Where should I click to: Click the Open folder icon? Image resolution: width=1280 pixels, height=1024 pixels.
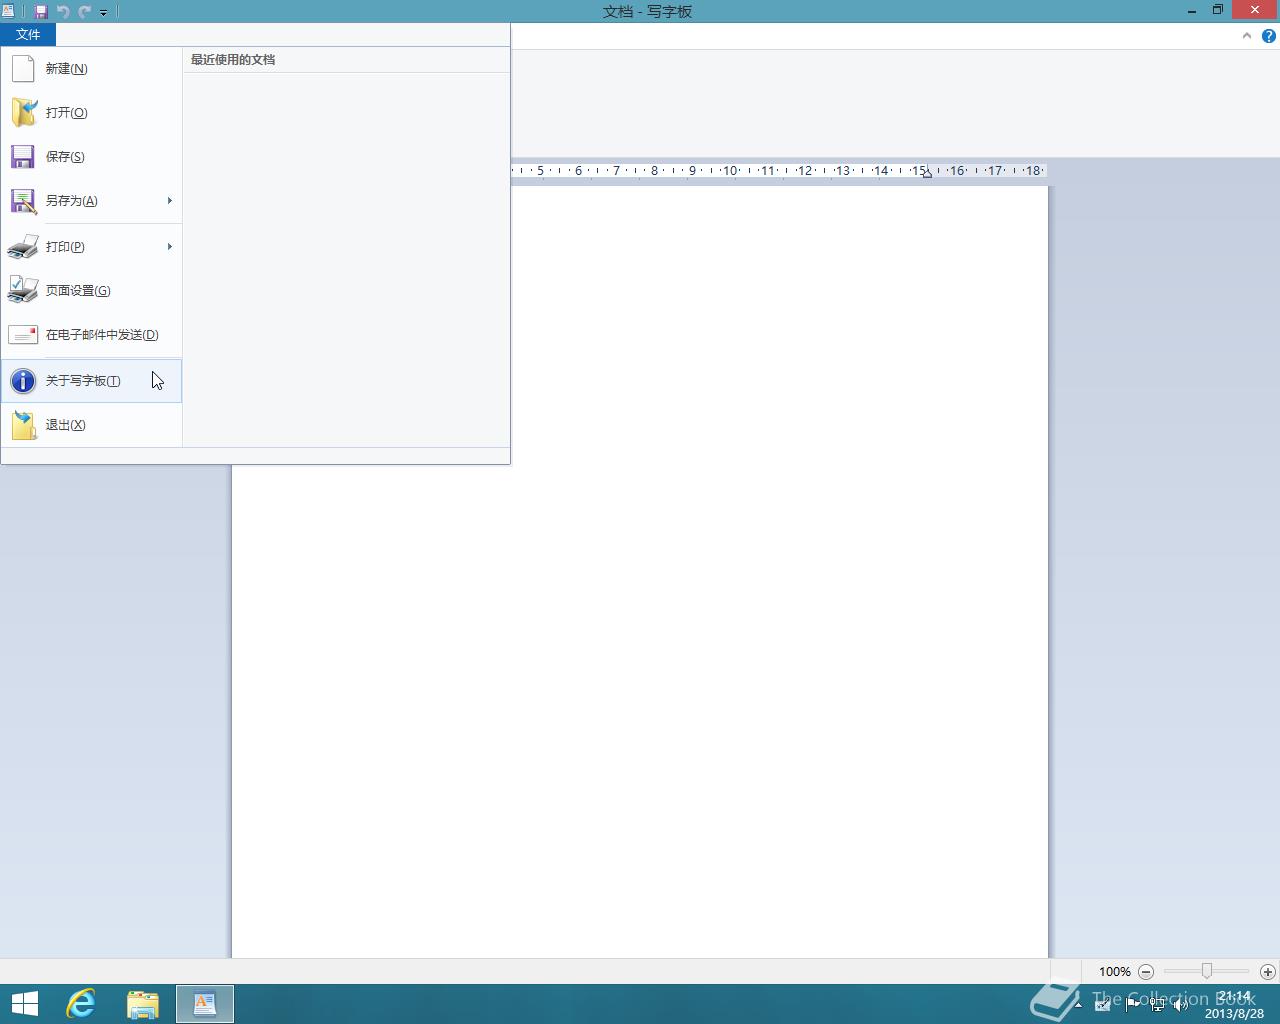(x=23, y=112)
